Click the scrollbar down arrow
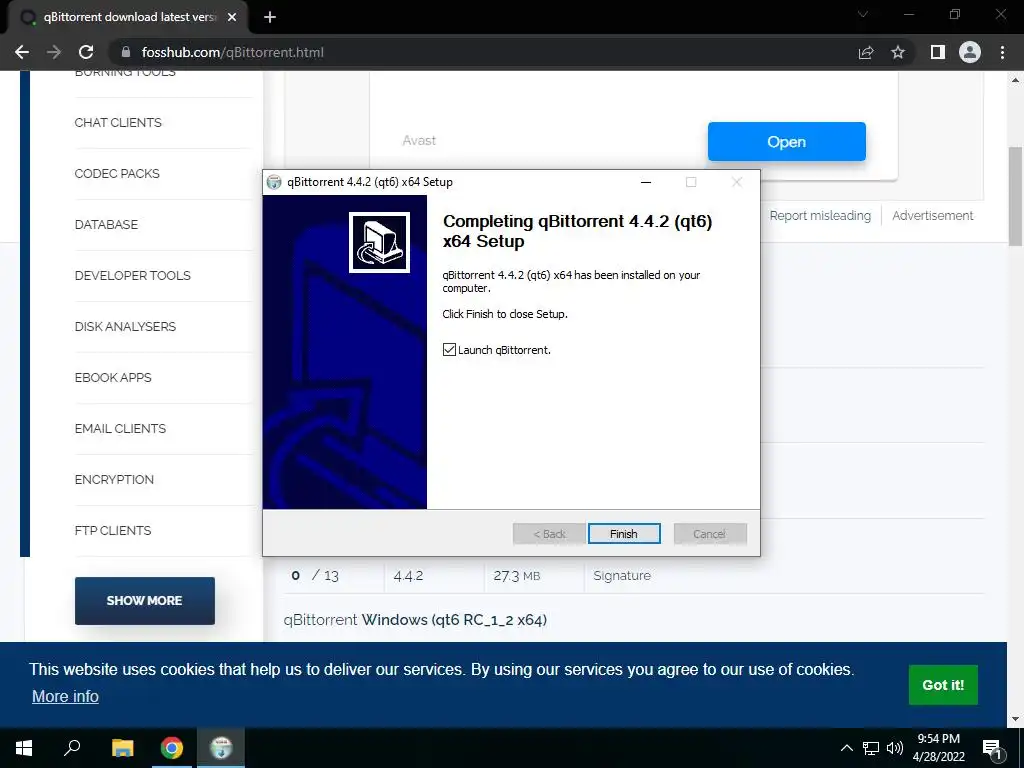This screenshot has width=1024, height=768. click(1015, 719)
